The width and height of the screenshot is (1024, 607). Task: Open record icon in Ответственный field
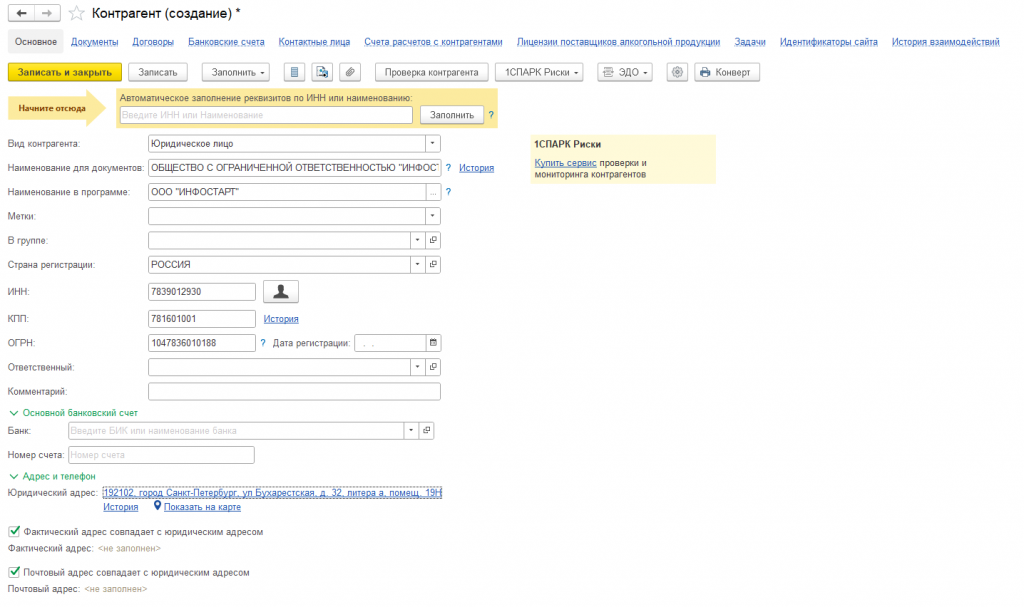[x=433, y=367]
